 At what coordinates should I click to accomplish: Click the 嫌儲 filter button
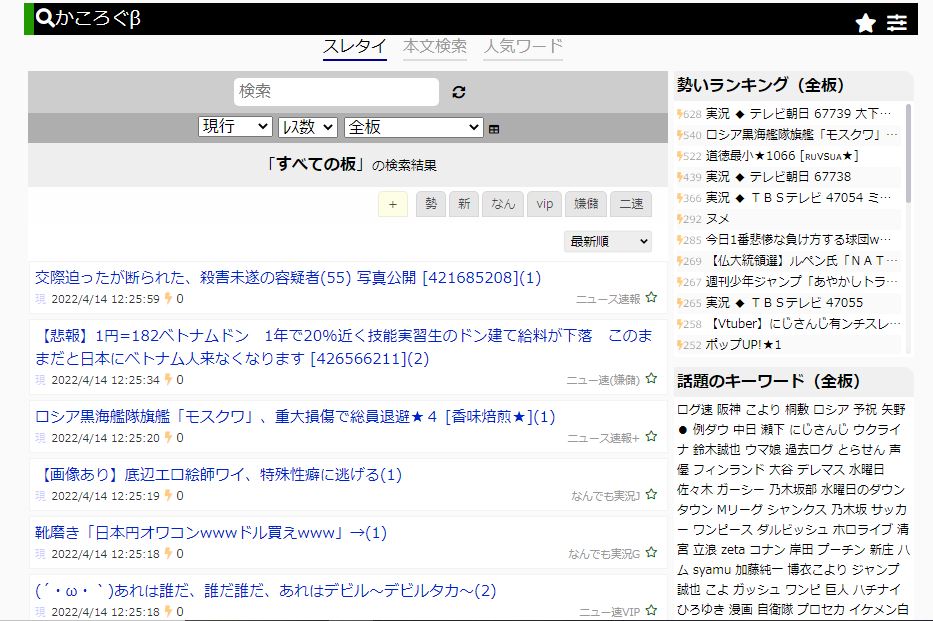tap(586, 205)
